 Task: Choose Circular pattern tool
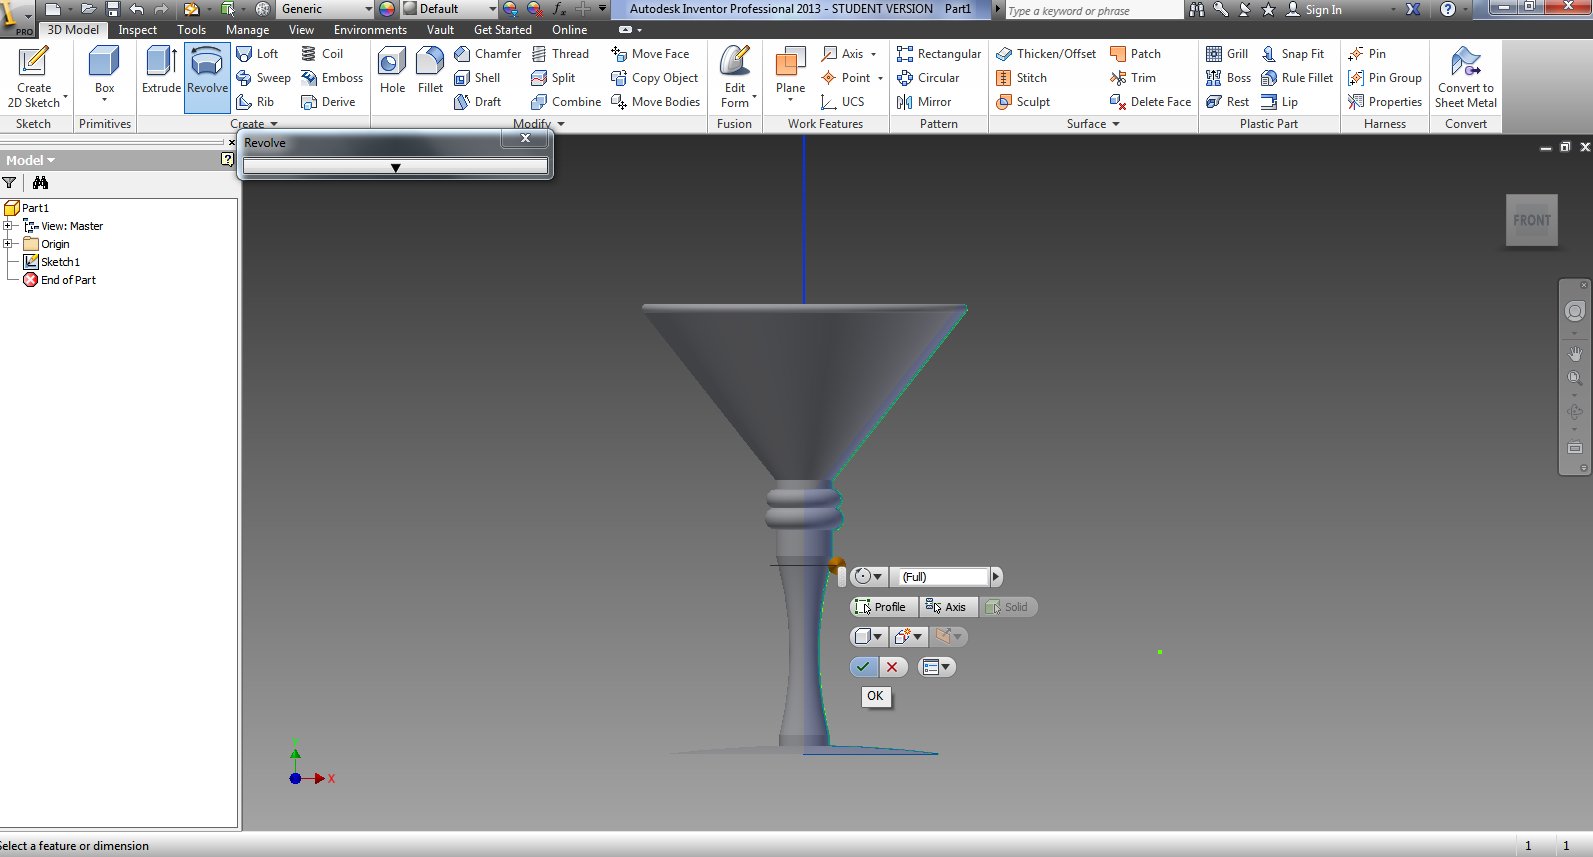pyautogui.click(x=928, y=78)
